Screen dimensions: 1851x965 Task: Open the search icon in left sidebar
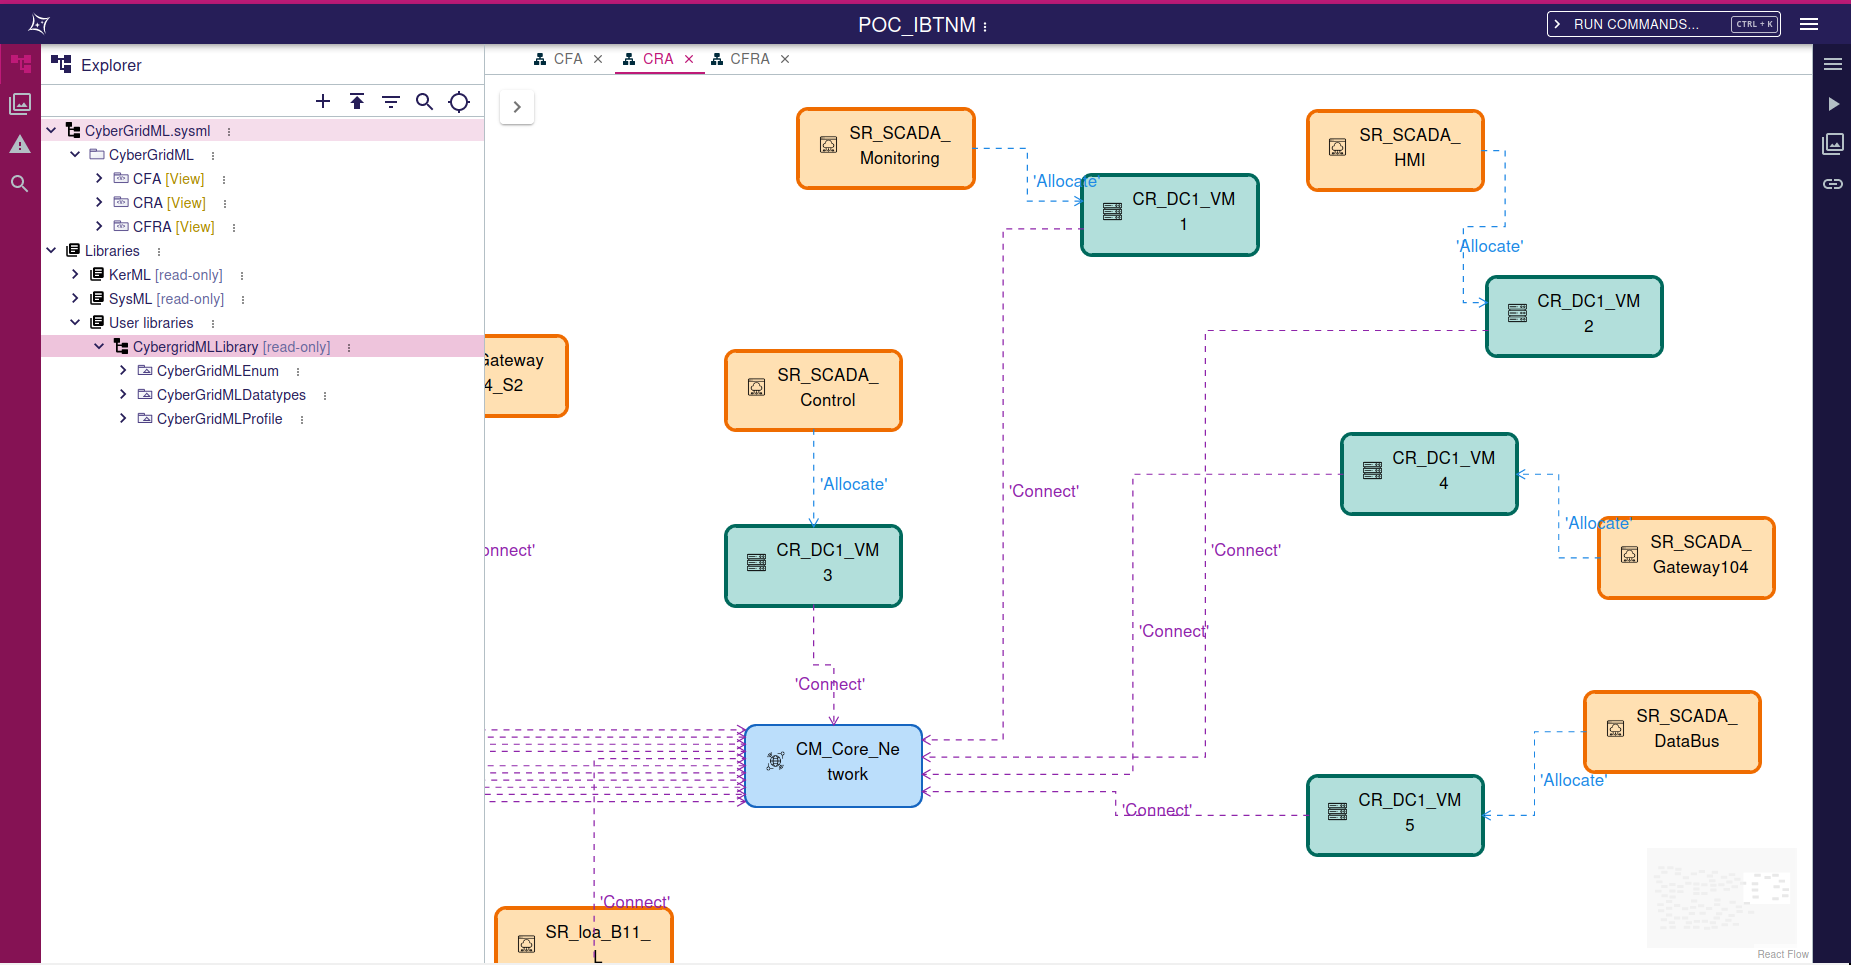coord(20,184)
